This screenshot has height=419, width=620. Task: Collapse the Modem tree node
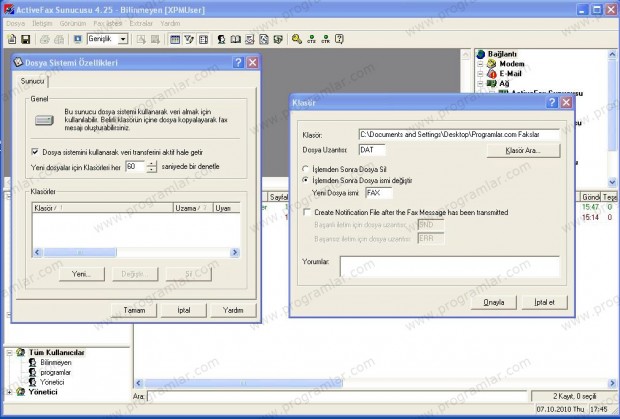tap(480, 64)
